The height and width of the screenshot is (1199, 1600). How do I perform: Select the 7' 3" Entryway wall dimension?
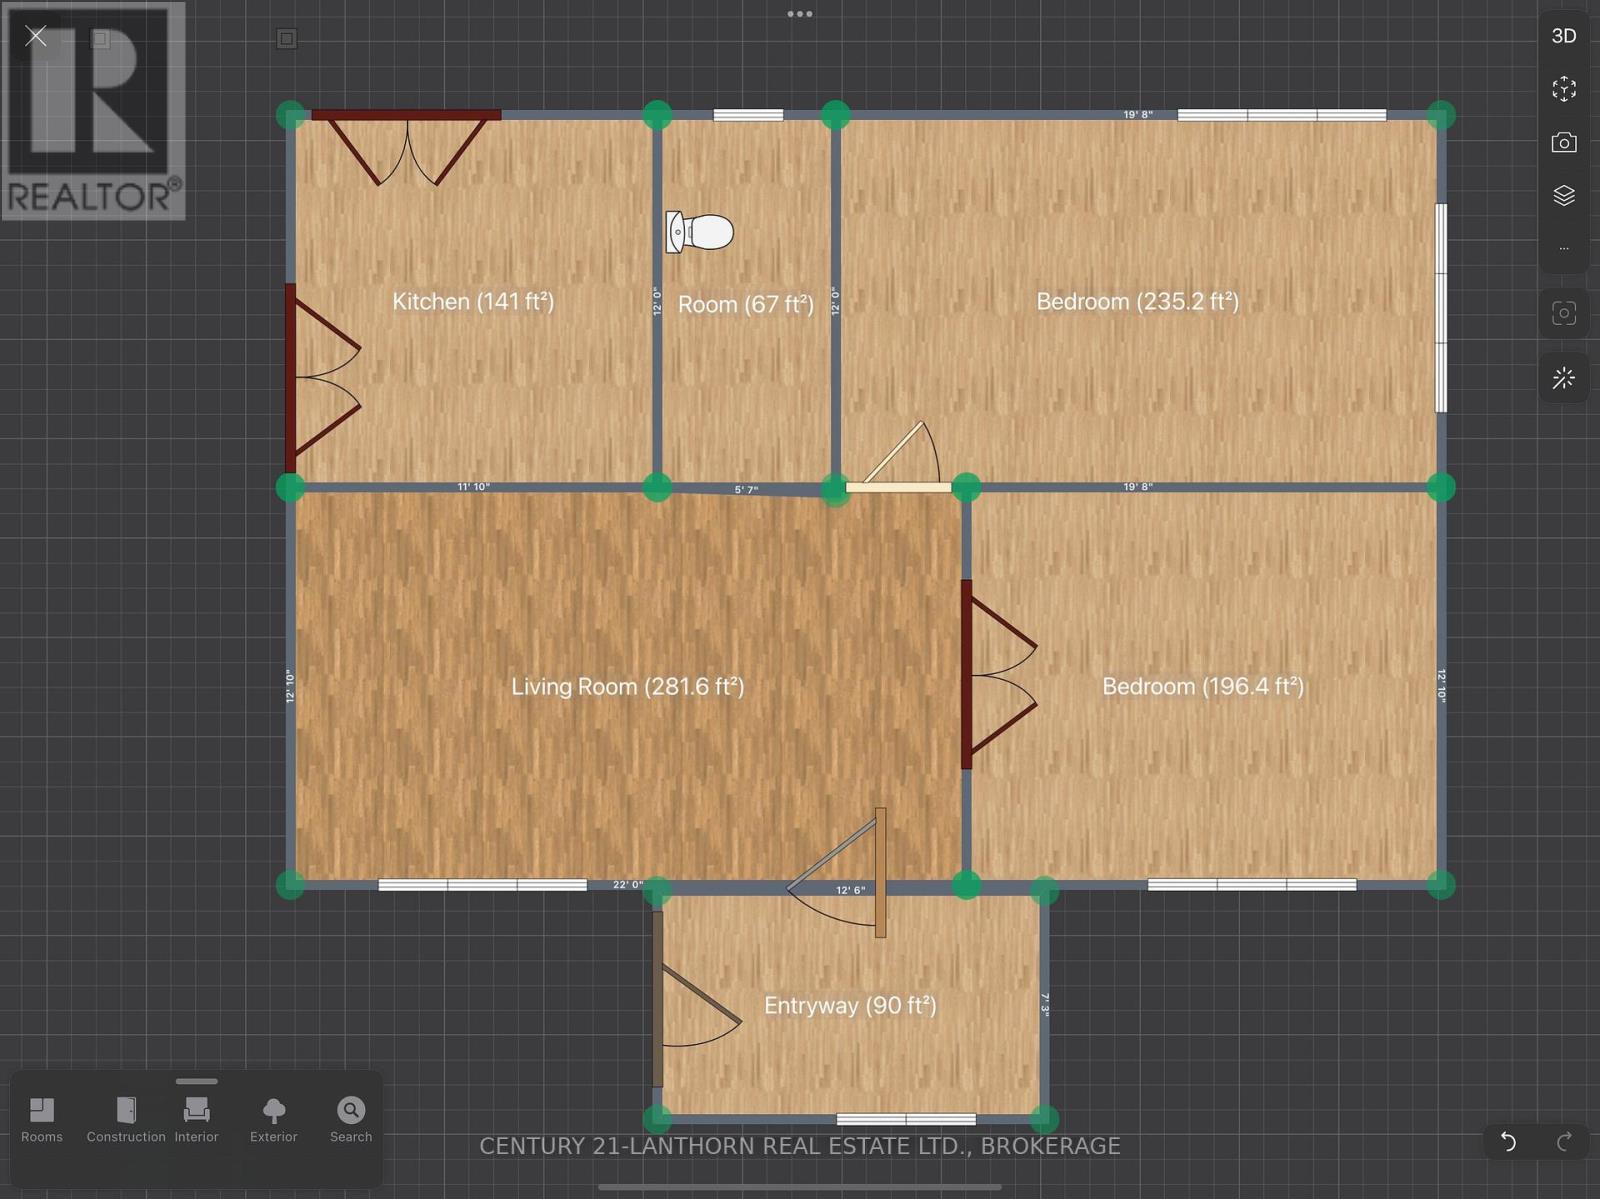[1045, 1004]
